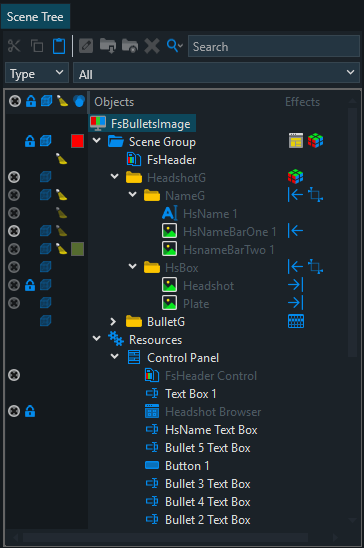Screen dimensions: 364x548
Task: Click the keyboard-grid effect icon beside BulletG
Action: (296, 321)
